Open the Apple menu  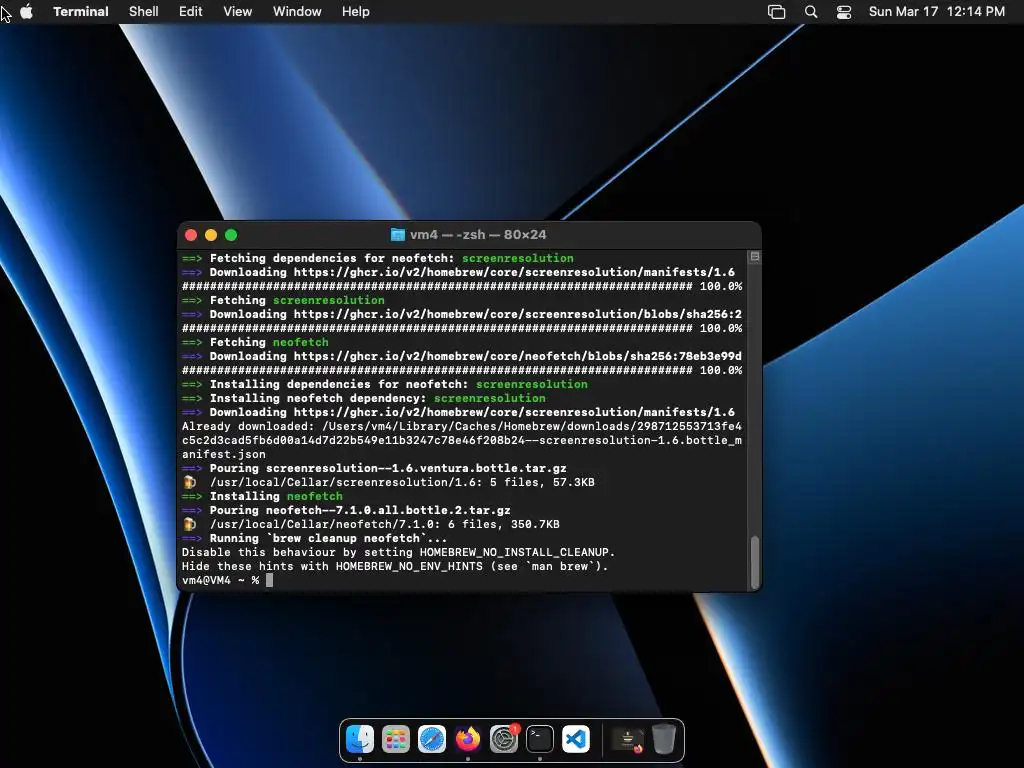26,12
